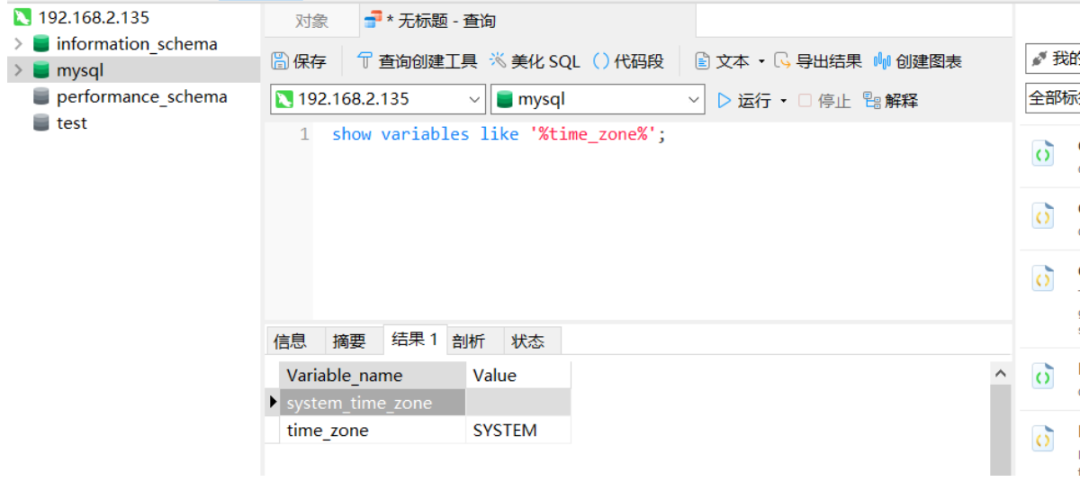
Task: Click the 美化 SQL beautify button
Action: (534, 61)
